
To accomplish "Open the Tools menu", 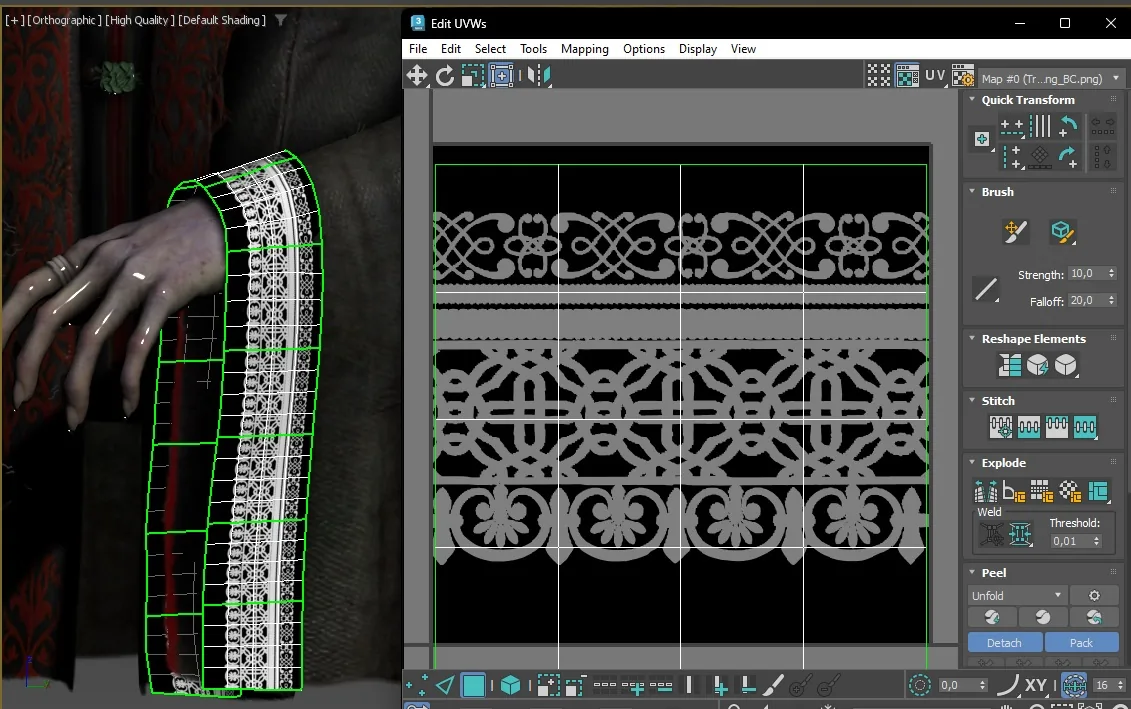I will tap(533, 49).
